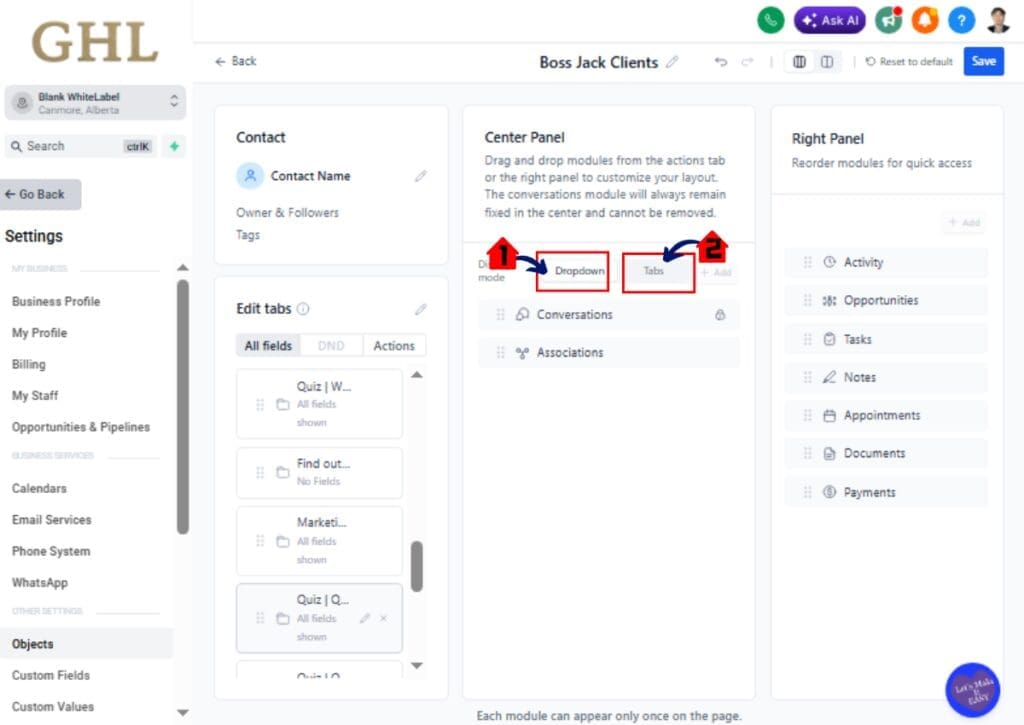Image resolution: width=1024 pixels, height=725 pixels.
Task: Open the bell notifications icon
Action: pos(925,20)
